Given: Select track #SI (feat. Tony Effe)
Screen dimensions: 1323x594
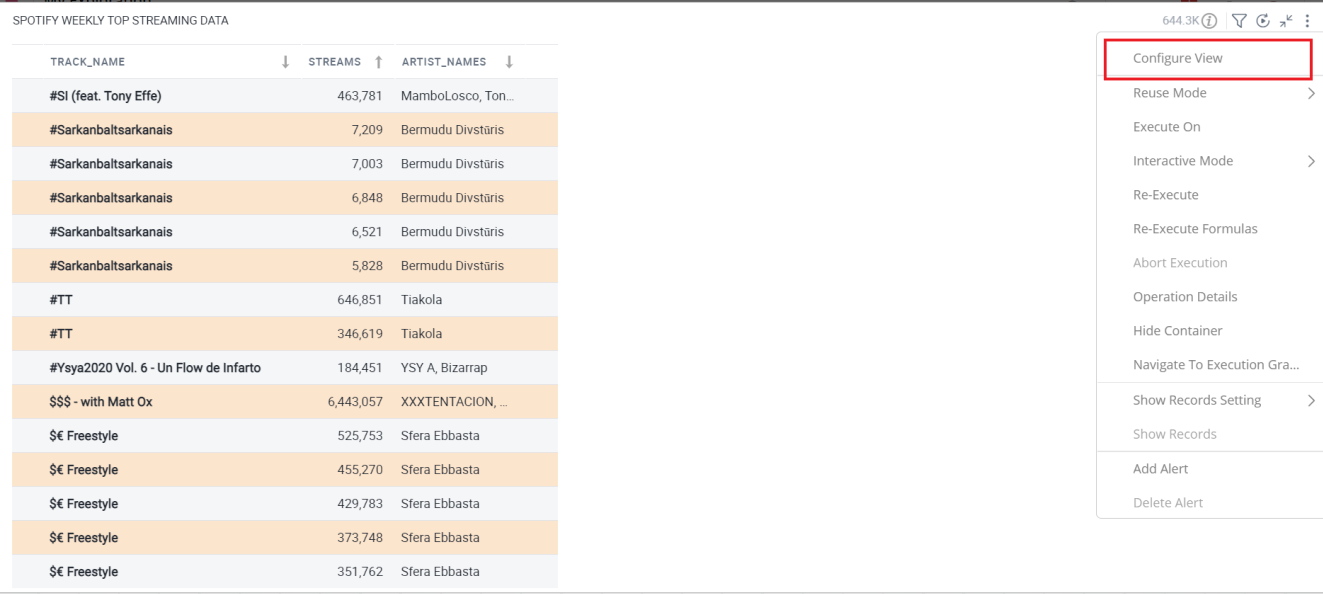Looking at the screenshot, I should tap(105, 96).
